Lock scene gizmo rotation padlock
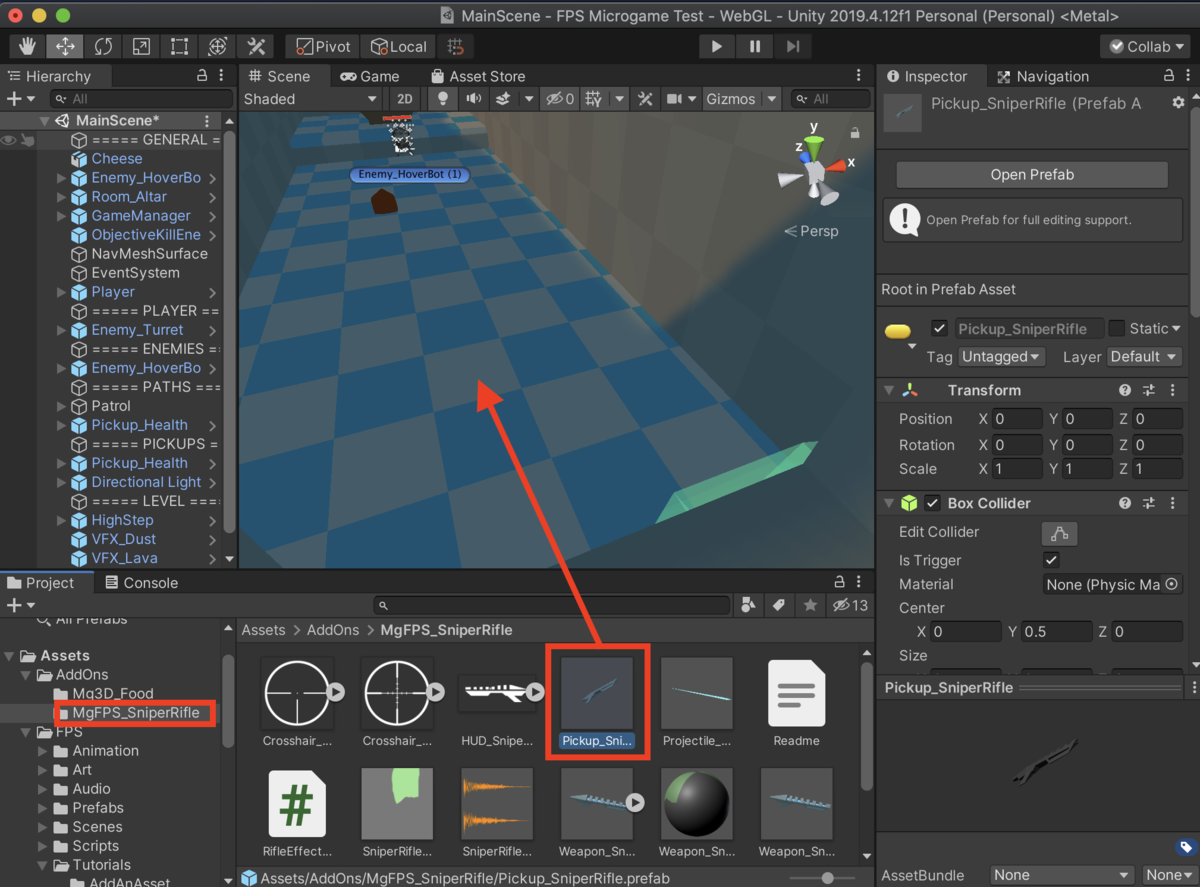This screenshot has width=1200, height=887. 855,132
